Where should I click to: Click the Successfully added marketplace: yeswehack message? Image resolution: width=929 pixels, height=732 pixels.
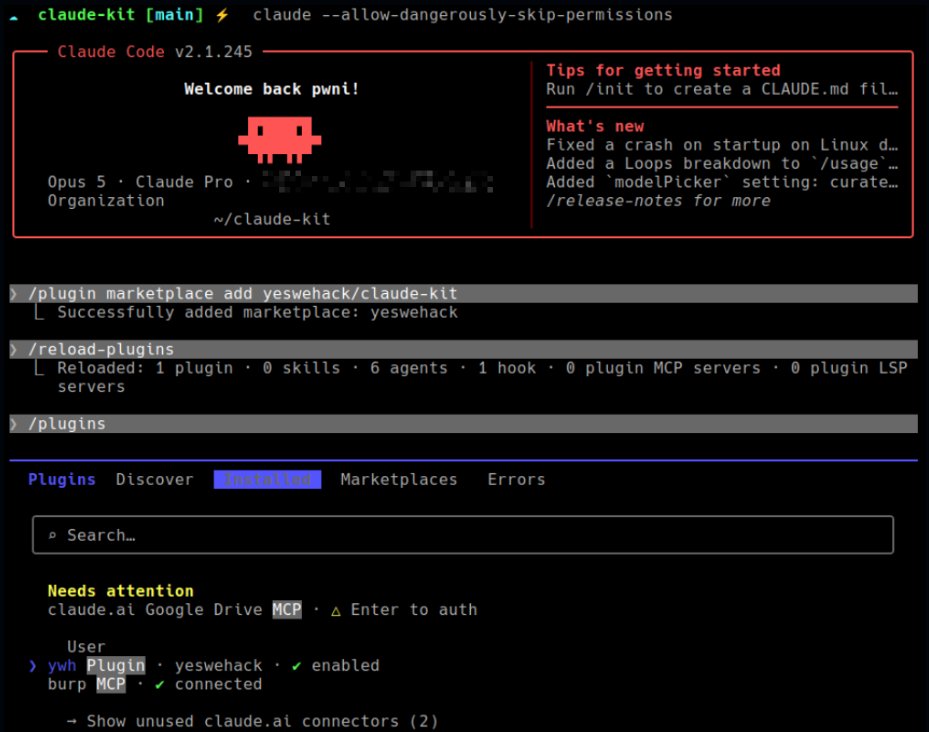pos(257,312)
